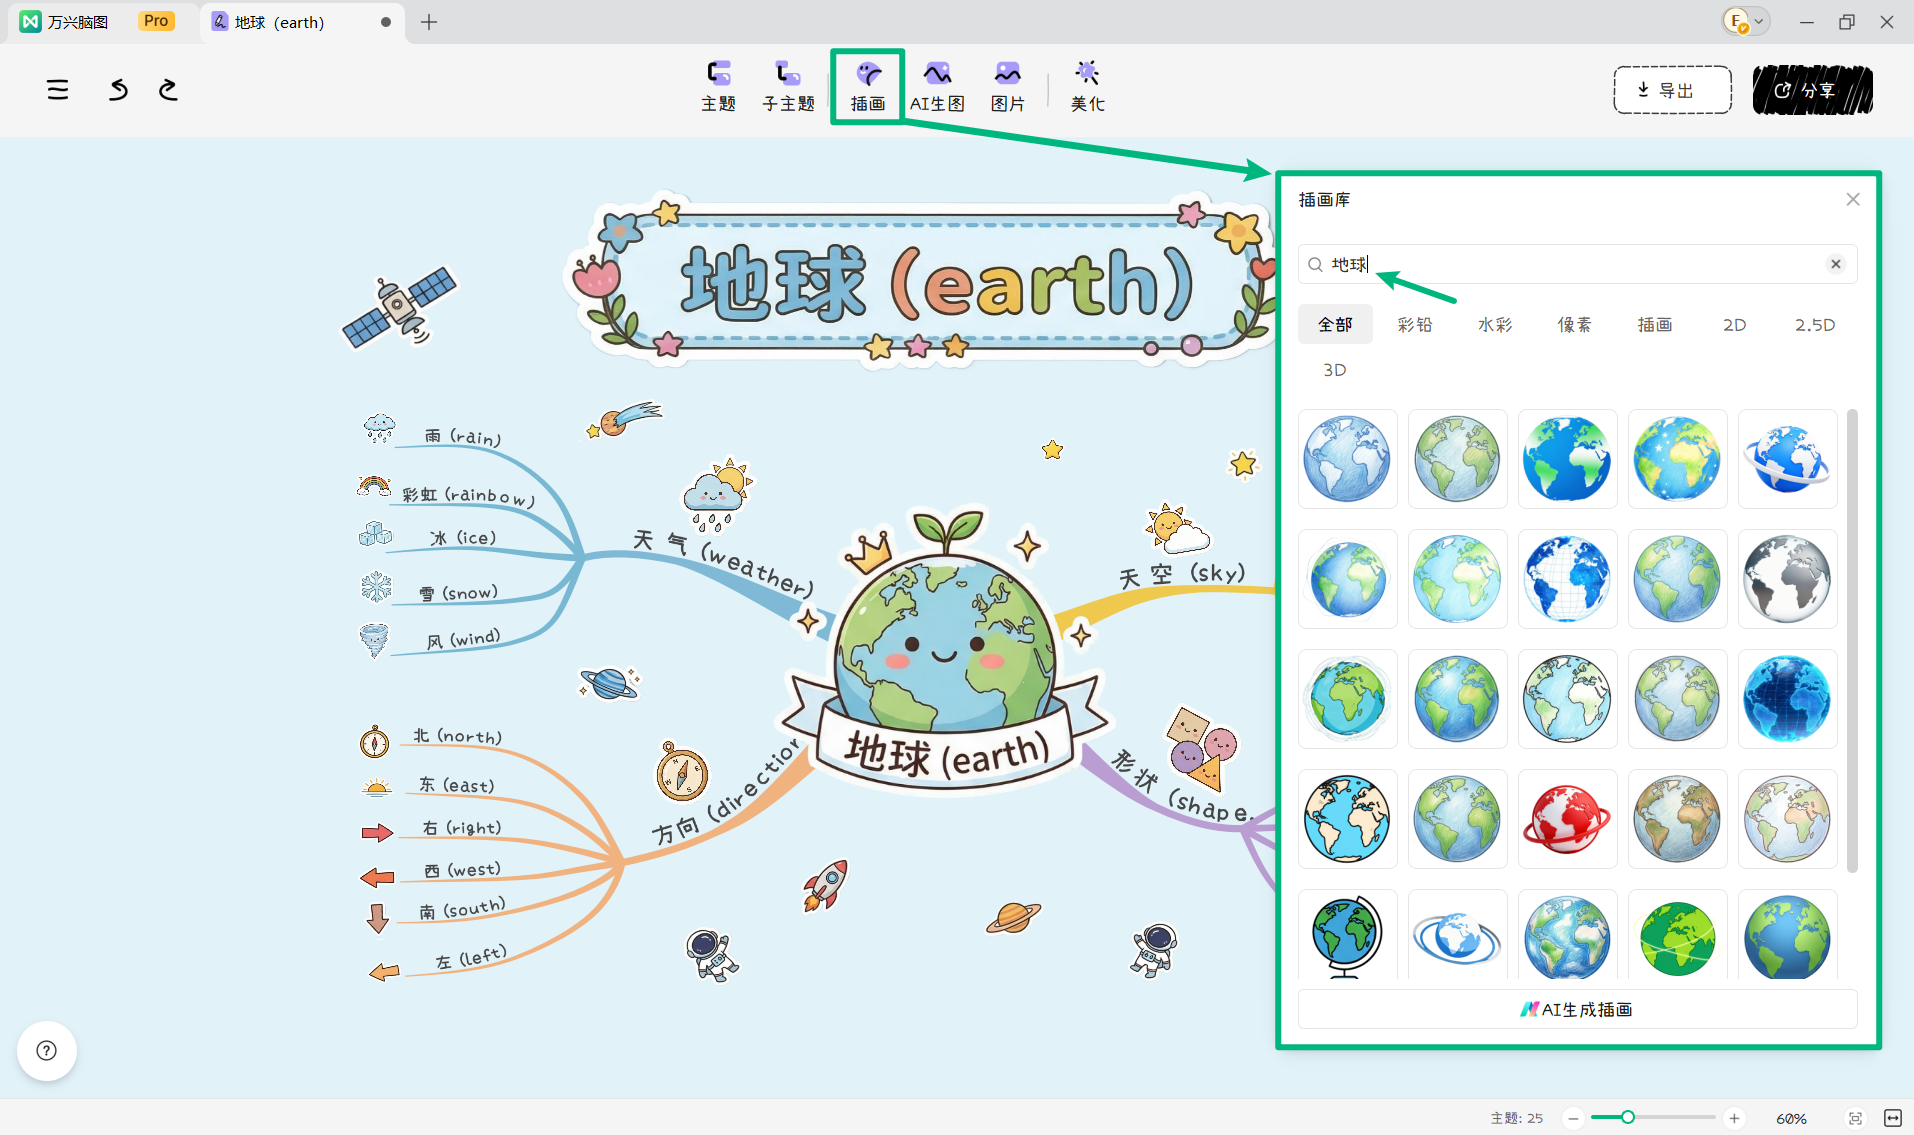Image resolution: width=1914 pixels, height=1135 pixels.
Task: Close the 插画库 panel
Action: 1853,200
